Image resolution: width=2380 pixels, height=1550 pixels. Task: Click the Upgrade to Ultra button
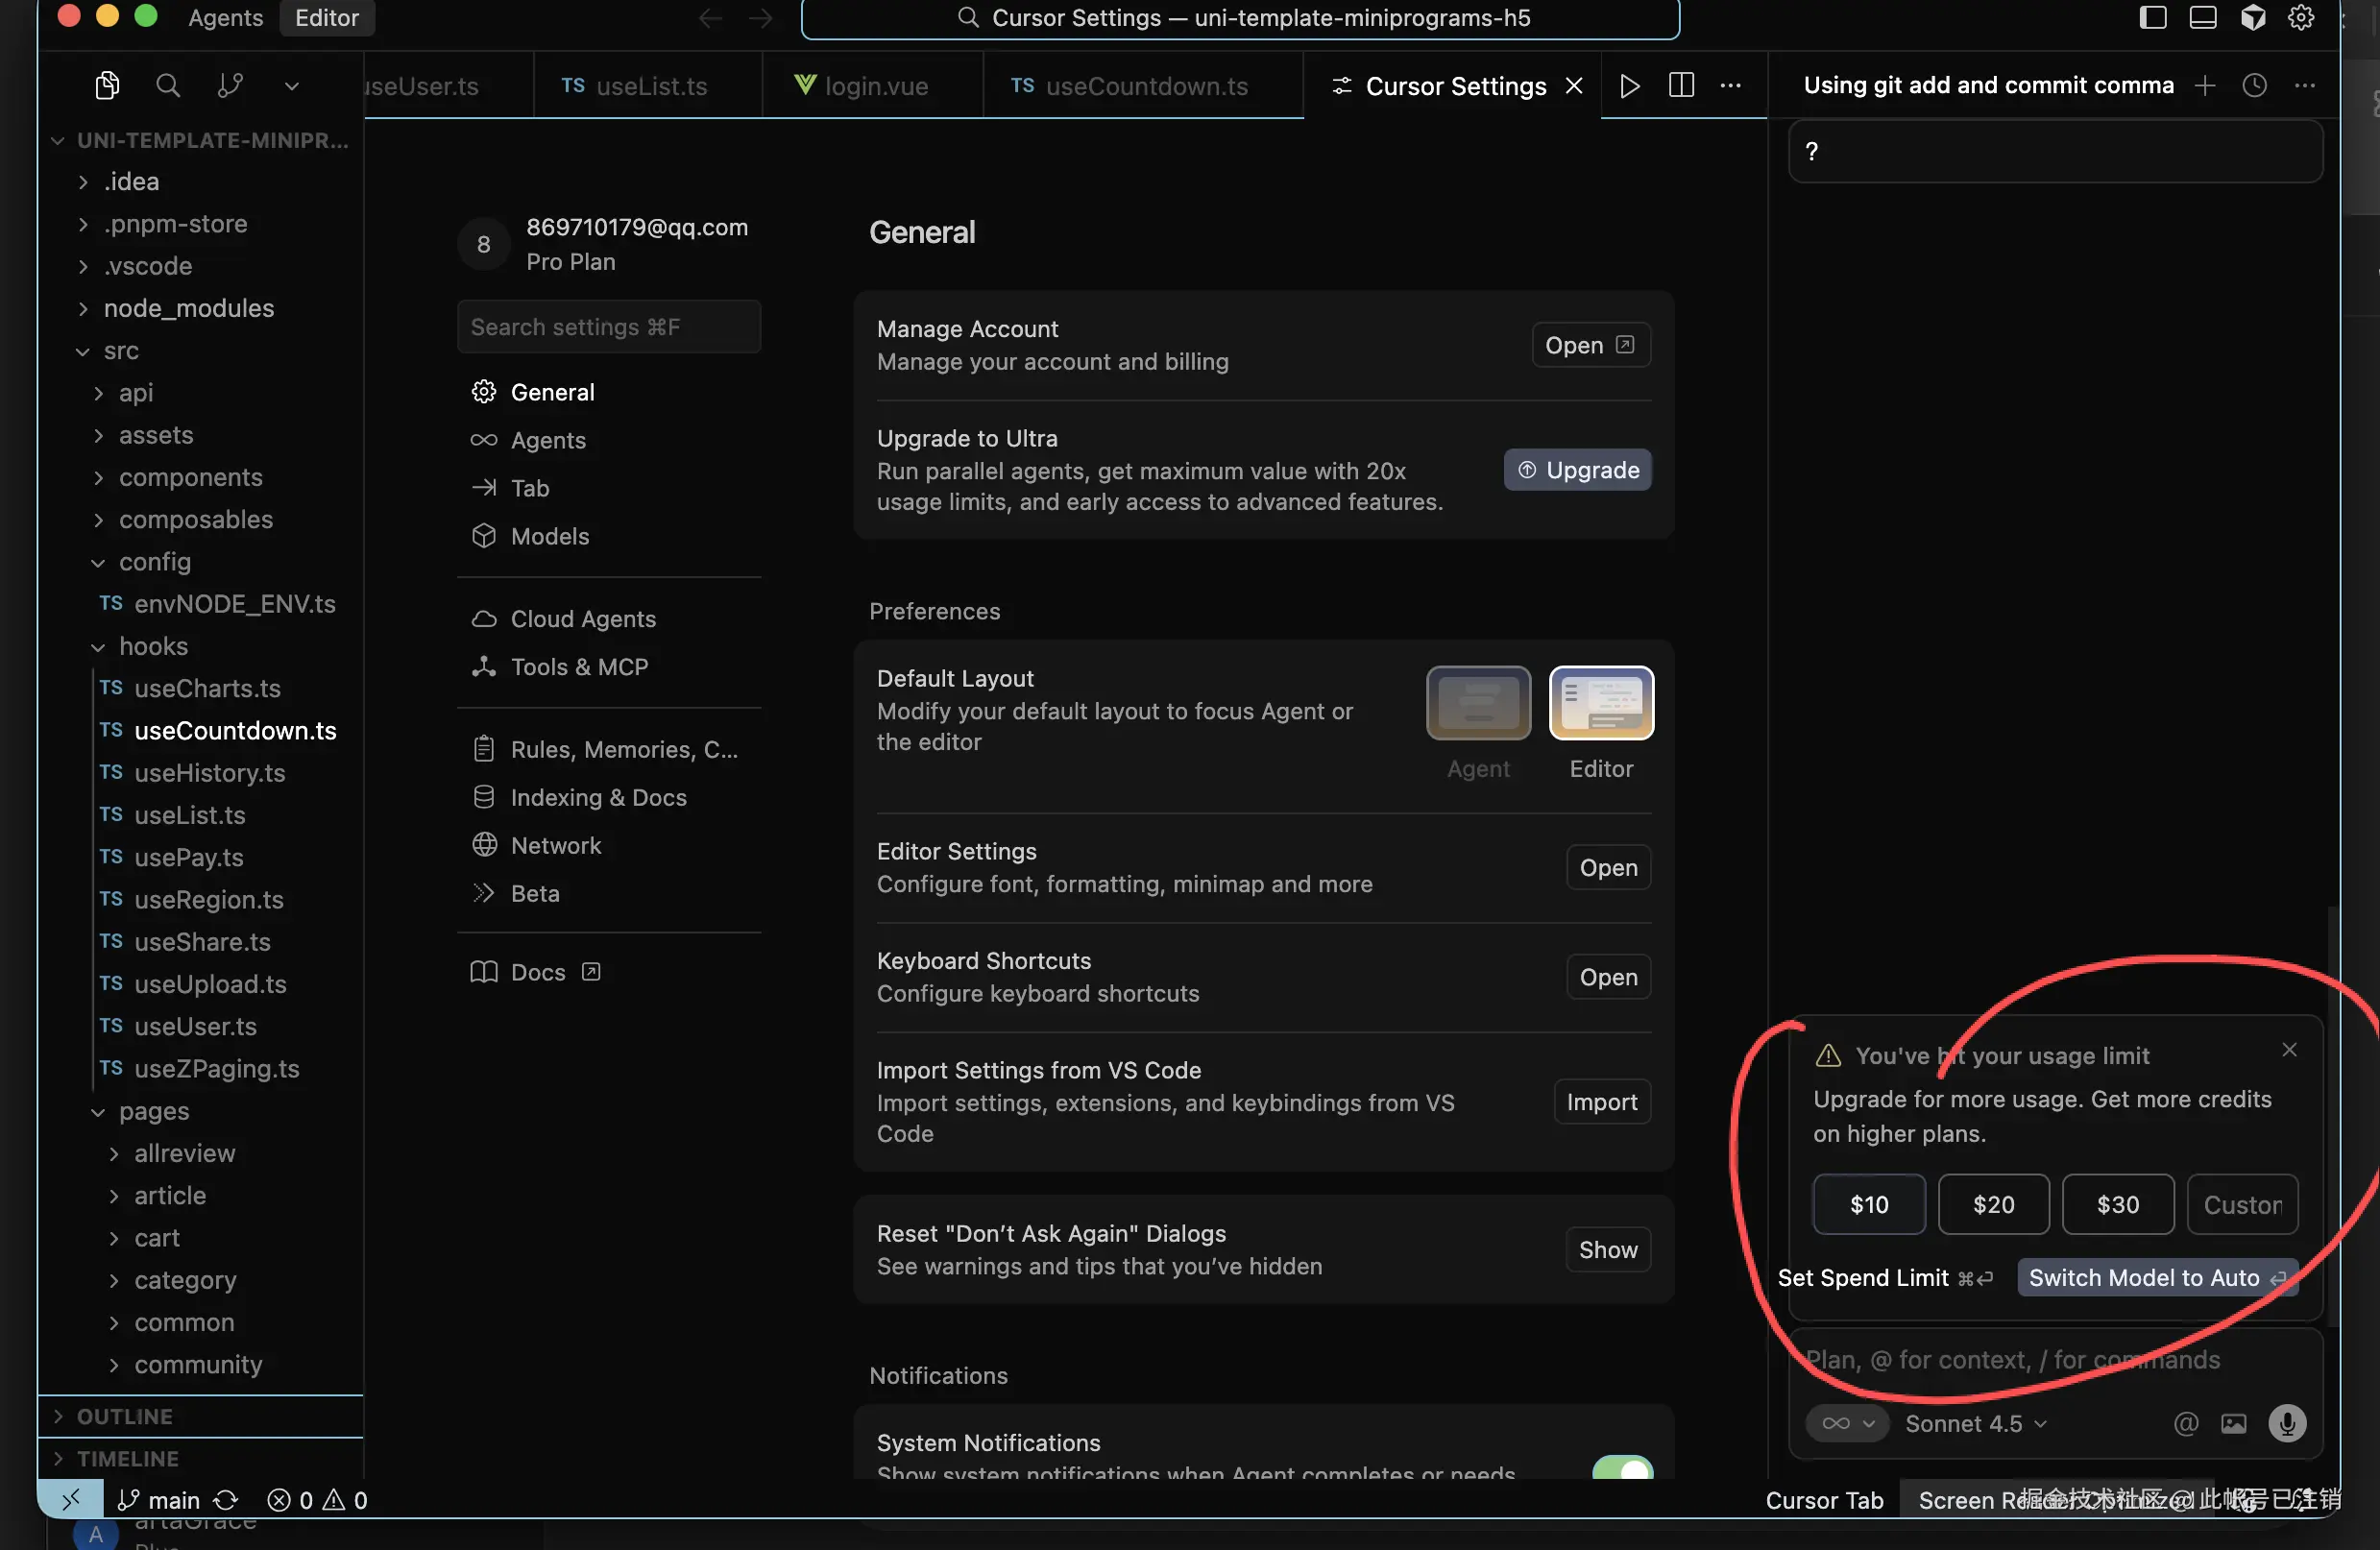(x=1577, y=470)
